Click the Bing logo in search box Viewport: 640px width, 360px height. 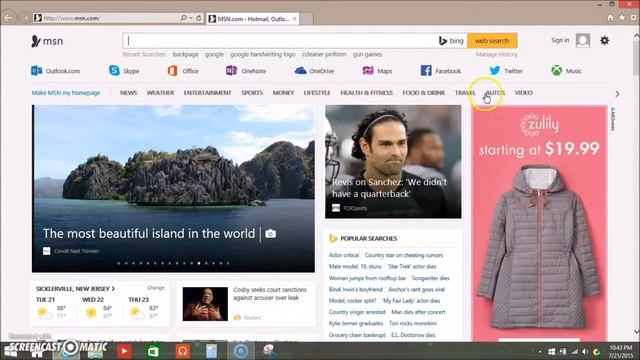pos(451,41)
